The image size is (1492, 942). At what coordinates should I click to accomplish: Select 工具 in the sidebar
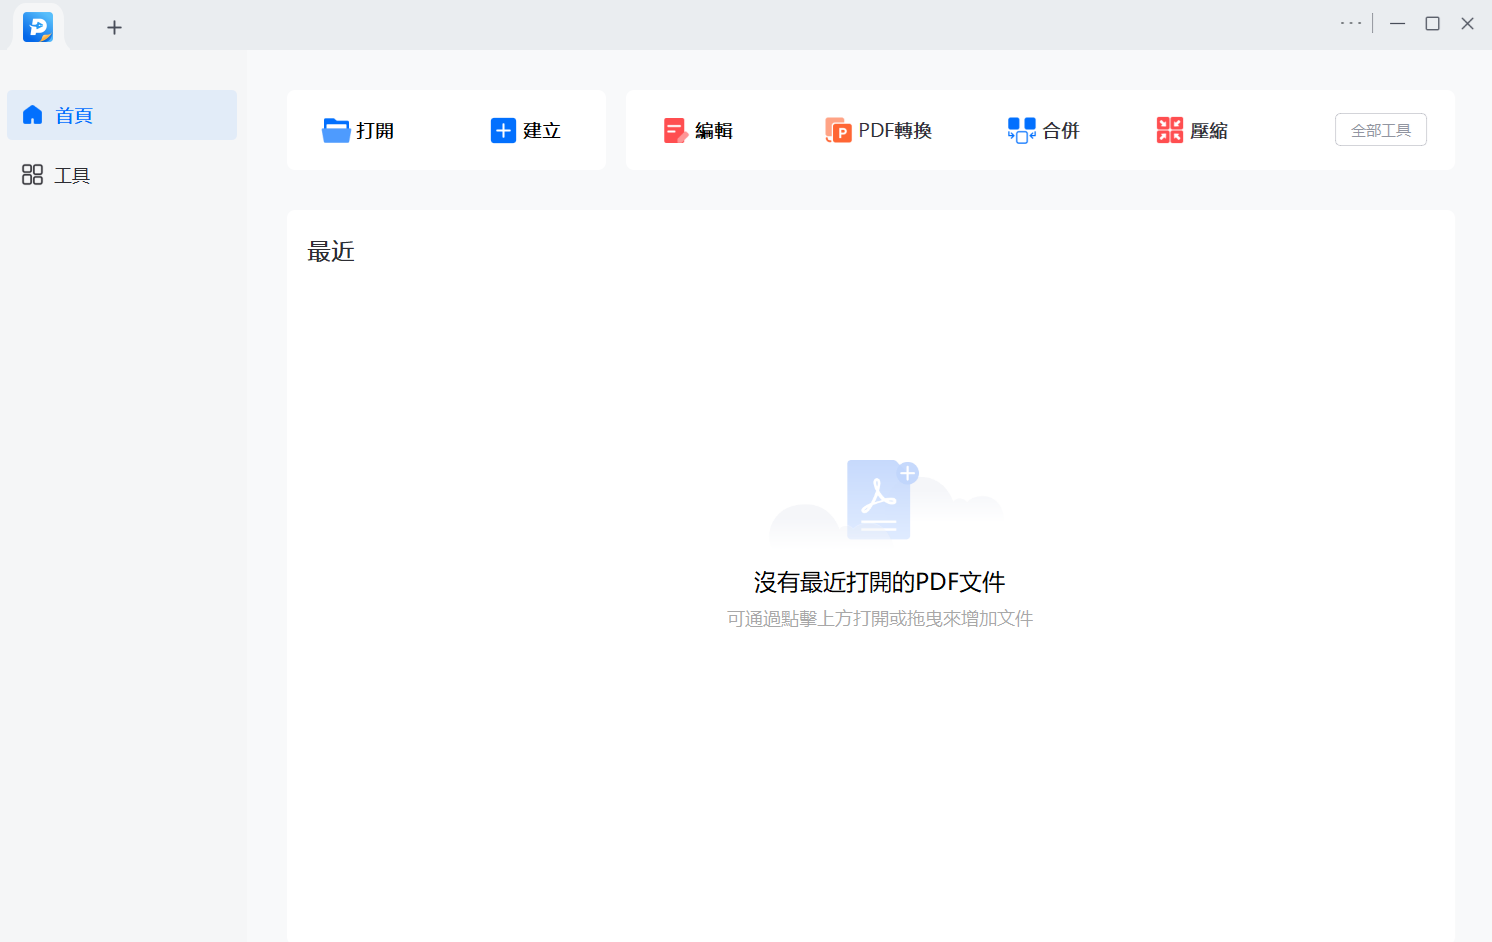click(x=122, y=175)
